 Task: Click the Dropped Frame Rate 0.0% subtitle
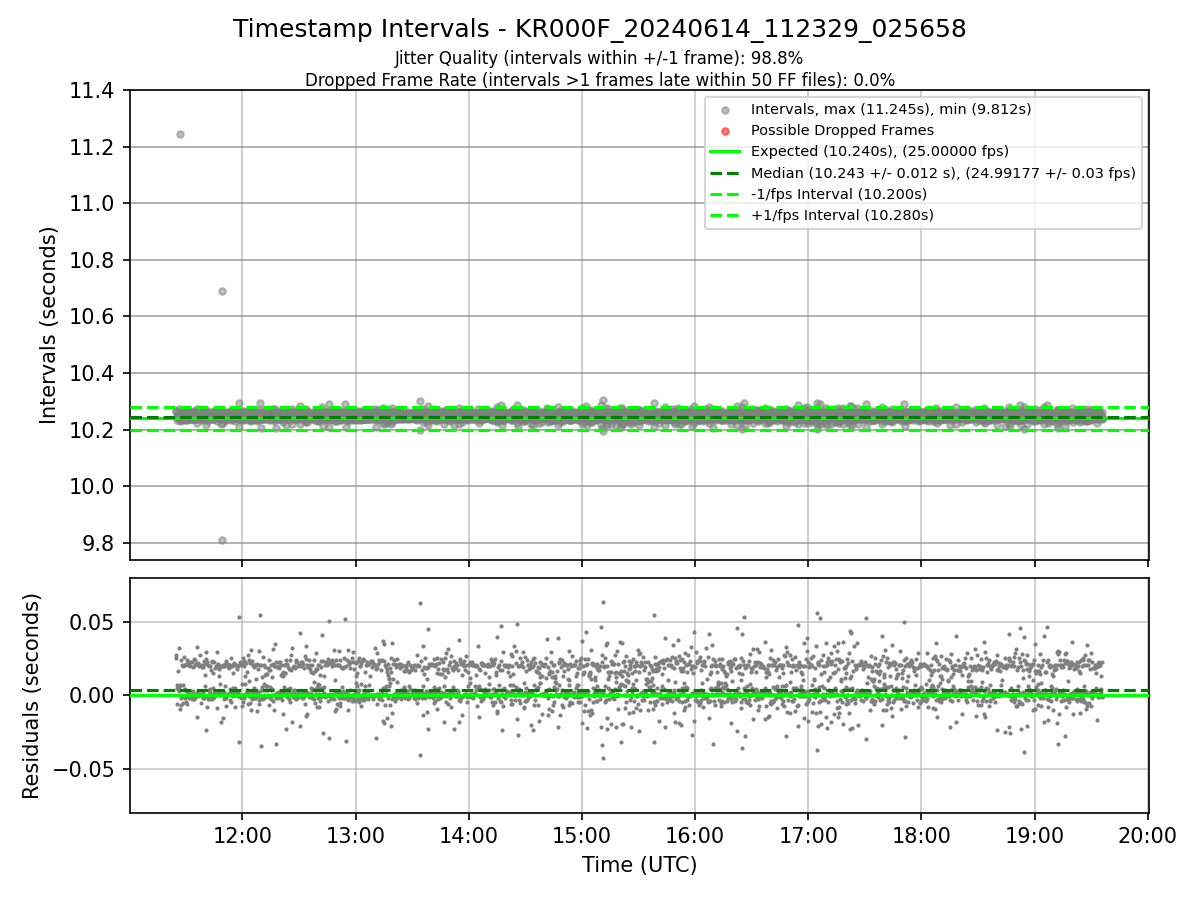pos(599,80)
